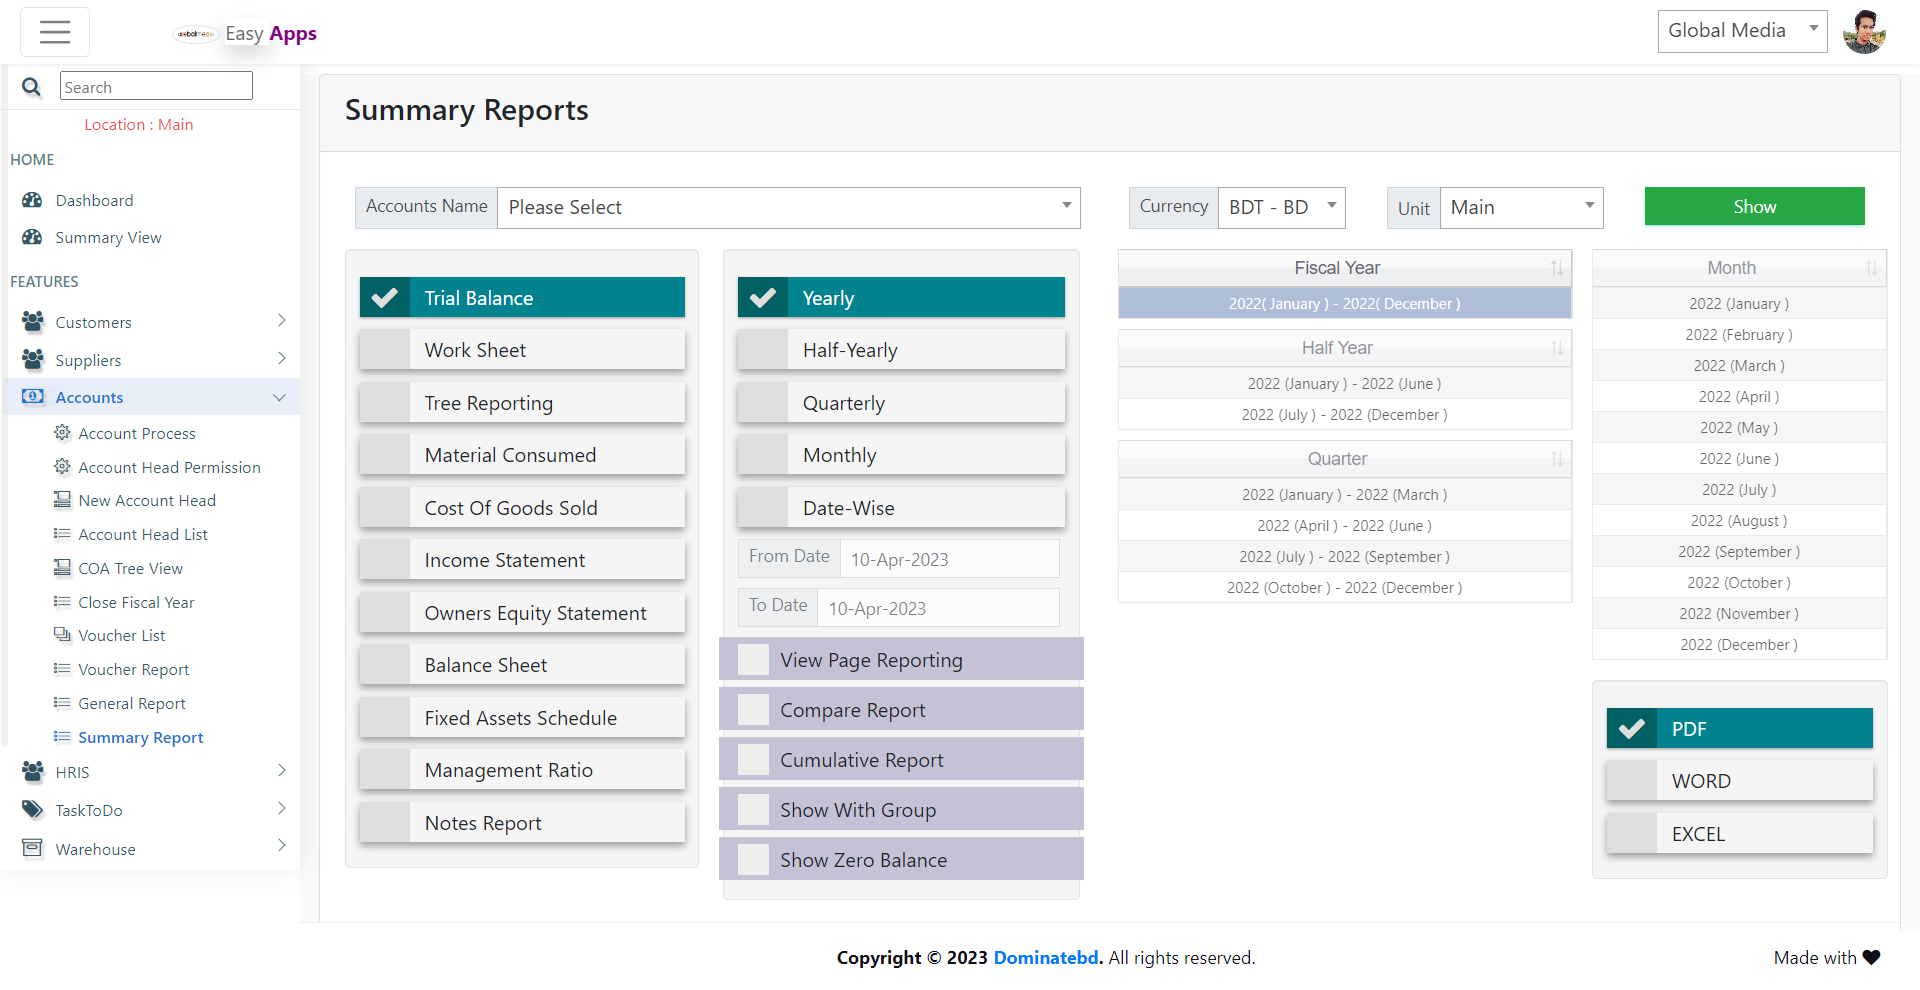Click the Account Process gear icon
Image resolution: width=1920 pixels, height=990 pixels.
(x=62, y=433)
